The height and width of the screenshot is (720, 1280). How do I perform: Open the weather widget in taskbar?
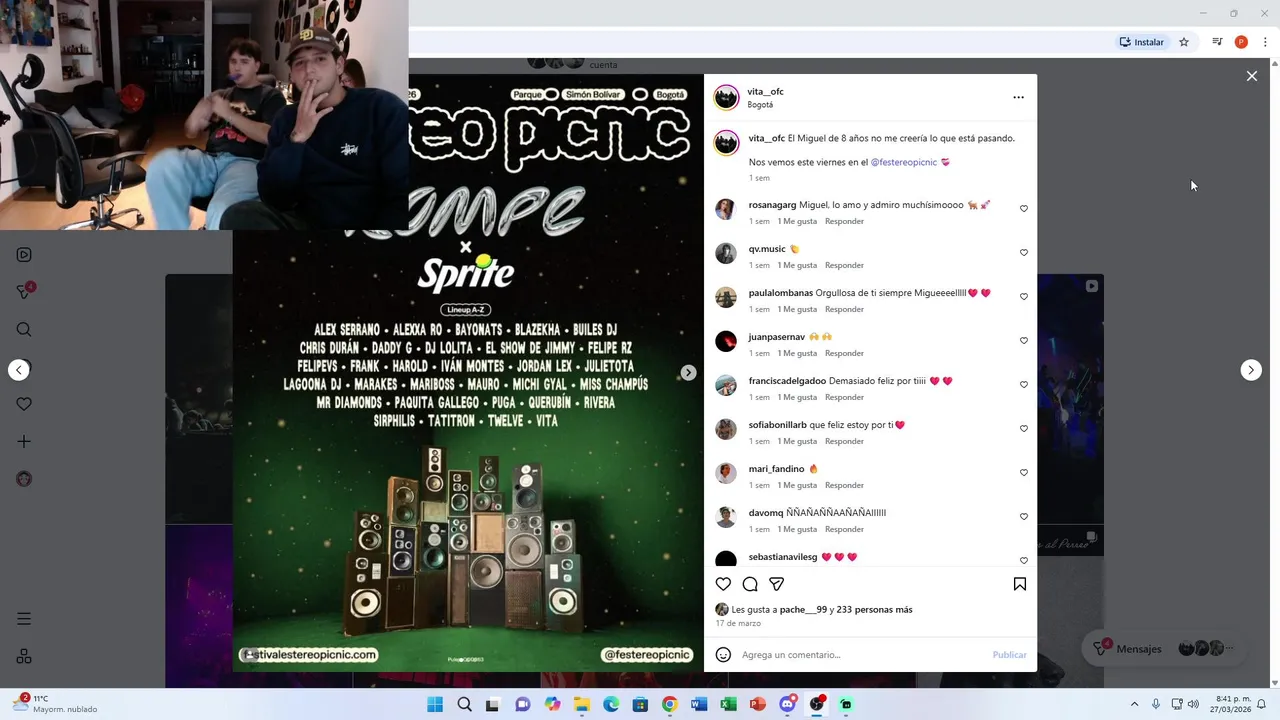tap(55, 704)
